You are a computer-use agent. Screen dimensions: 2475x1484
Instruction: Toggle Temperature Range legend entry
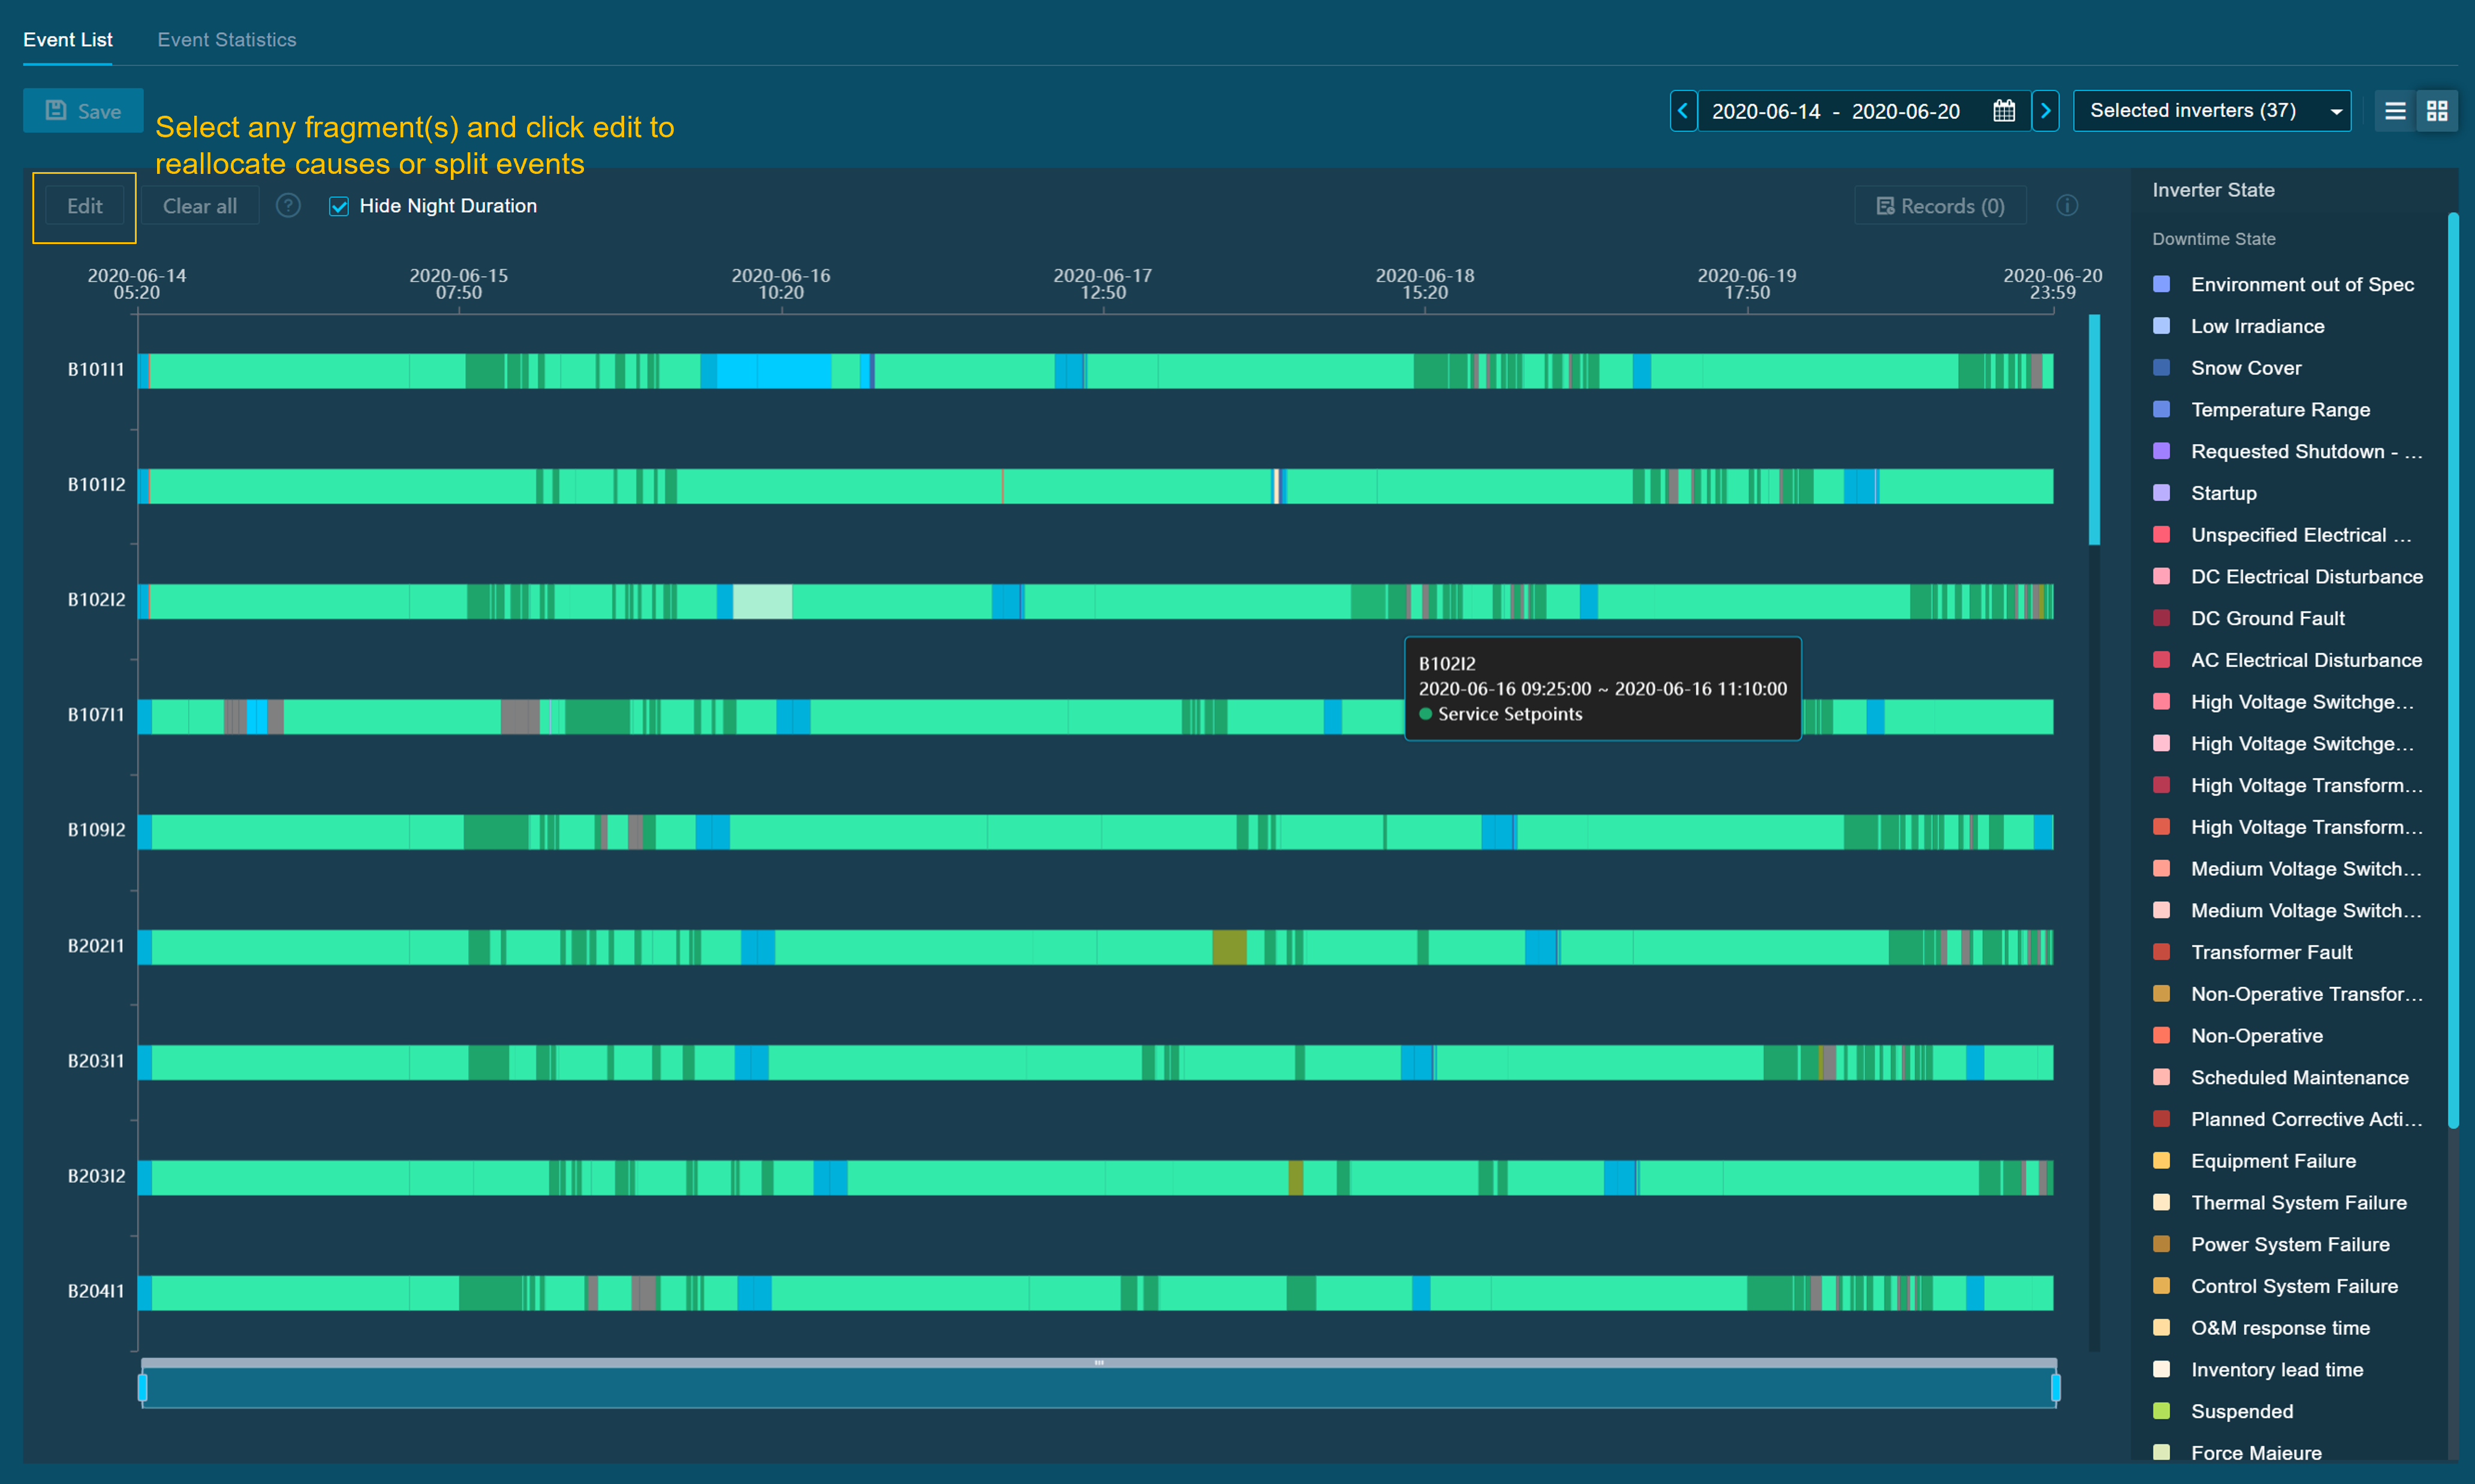(x=2261, y=410)
